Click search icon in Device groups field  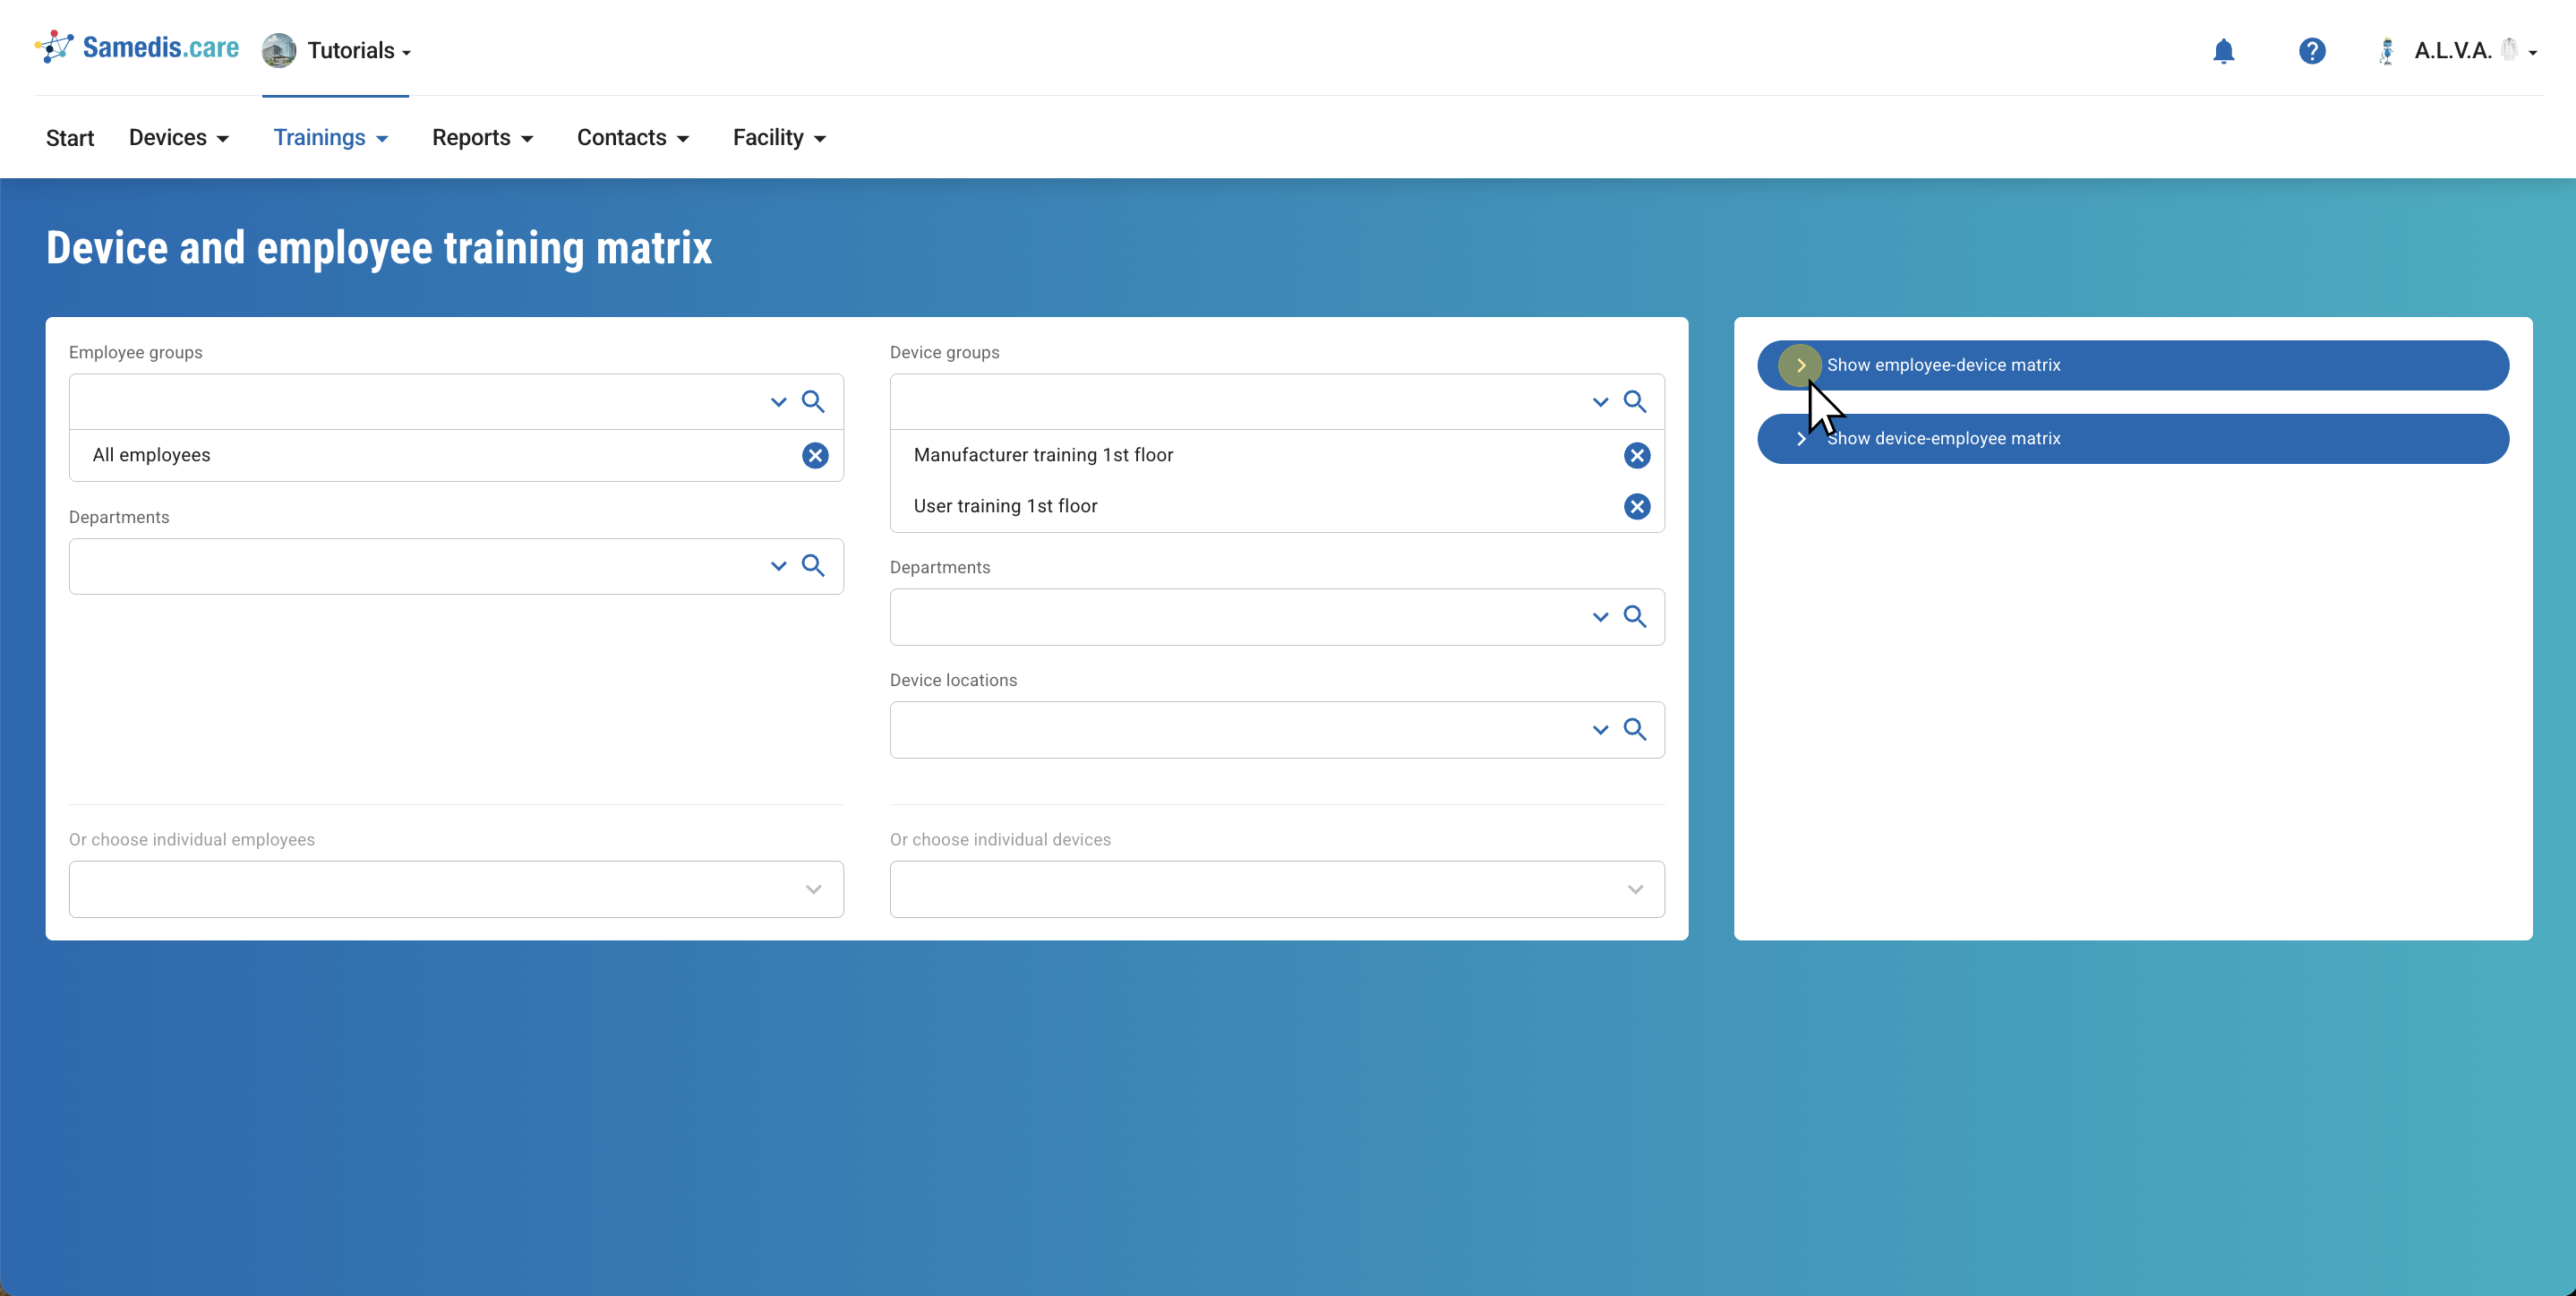pyautogui.click(x=1635, y=402)
